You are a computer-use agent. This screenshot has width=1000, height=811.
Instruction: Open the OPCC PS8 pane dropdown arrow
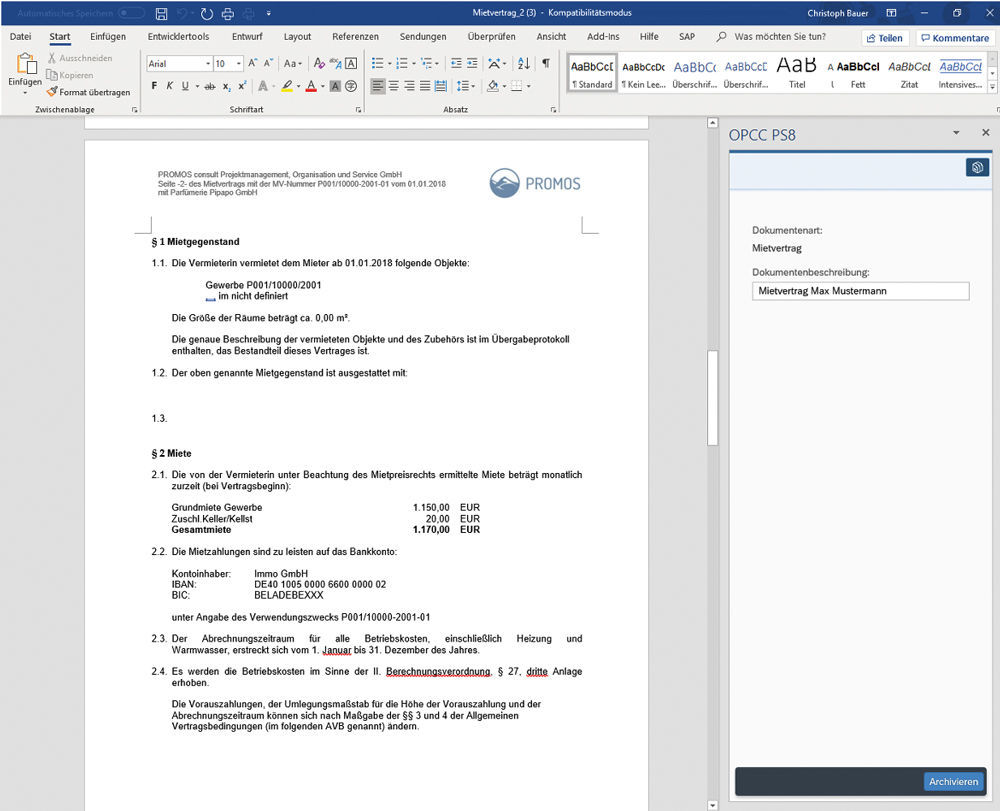pyautogui.click(x=956, y=132)
